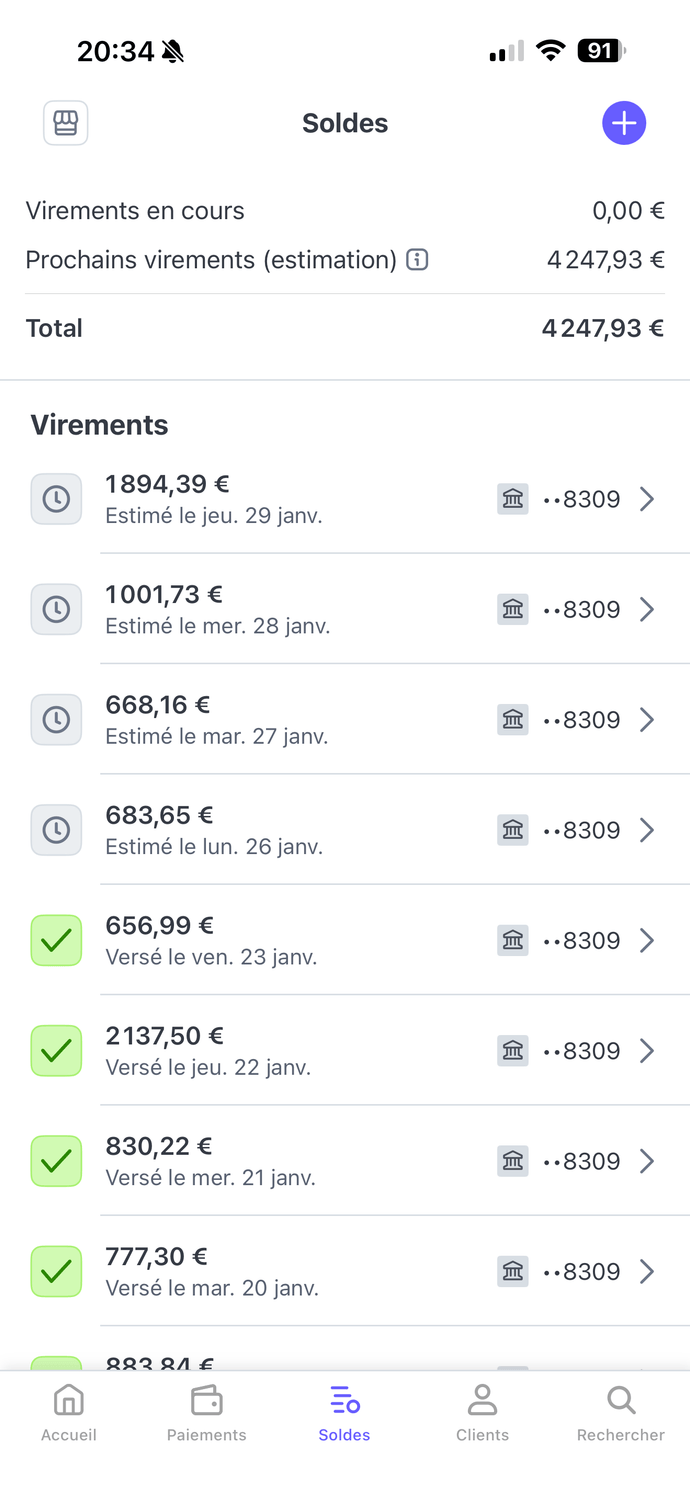The image size is (690, 1500).
Task: Tap green checkmark for 777,30 € payout
Action: pyautogui.click(x=56, y=1272)
